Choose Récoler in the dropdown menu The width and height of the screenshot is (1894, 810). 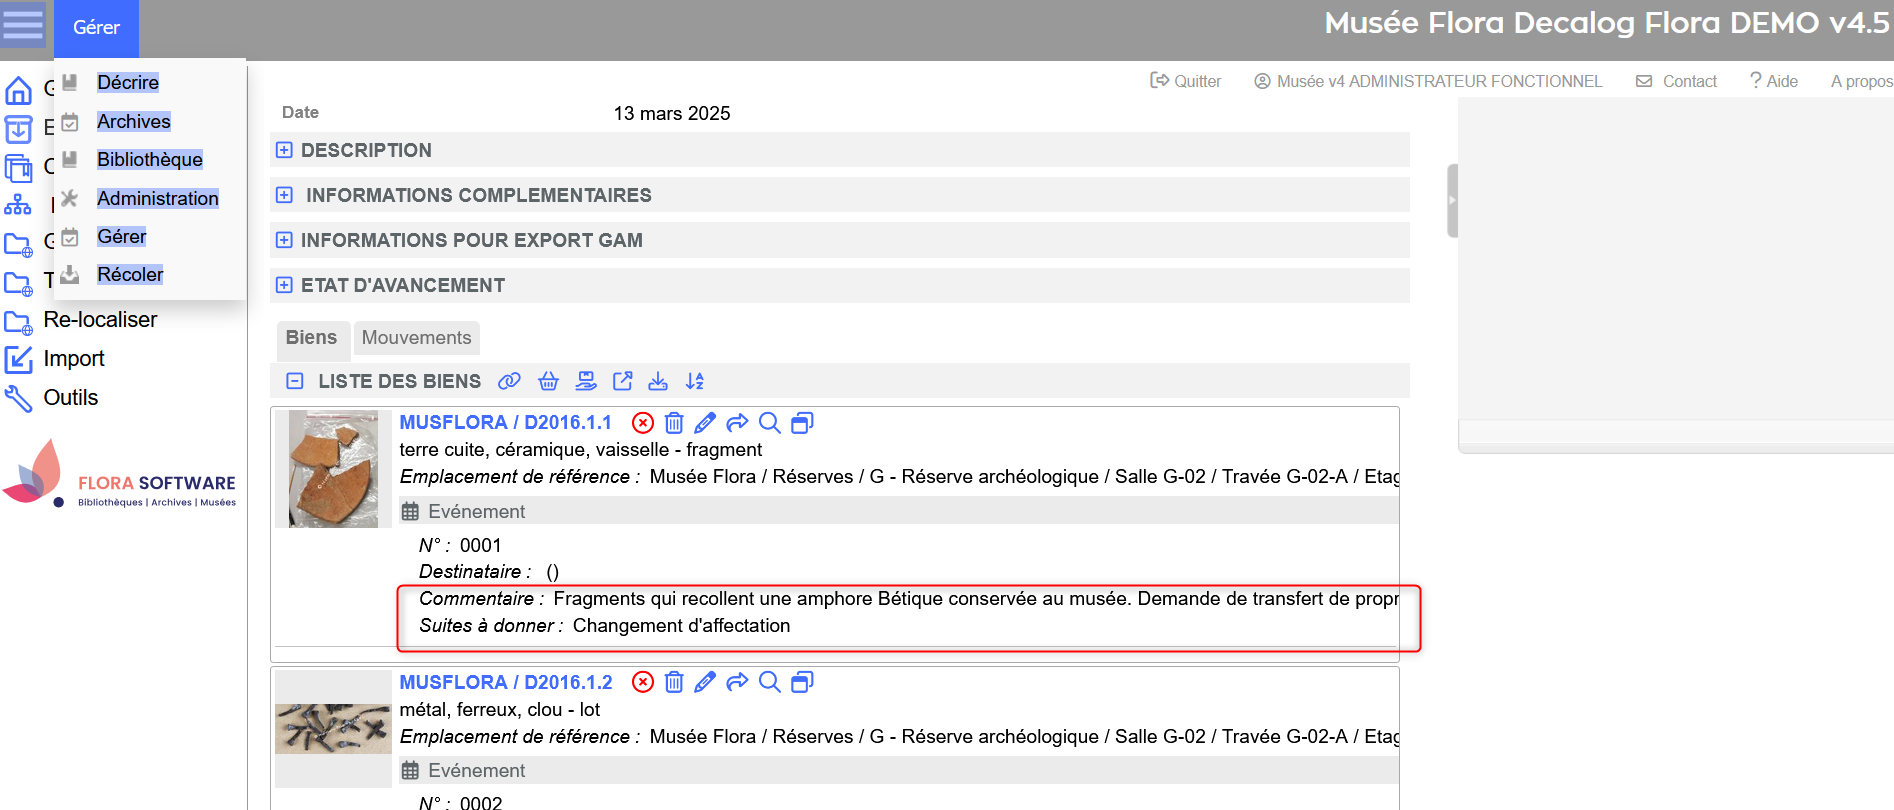(x=129, y=274)
